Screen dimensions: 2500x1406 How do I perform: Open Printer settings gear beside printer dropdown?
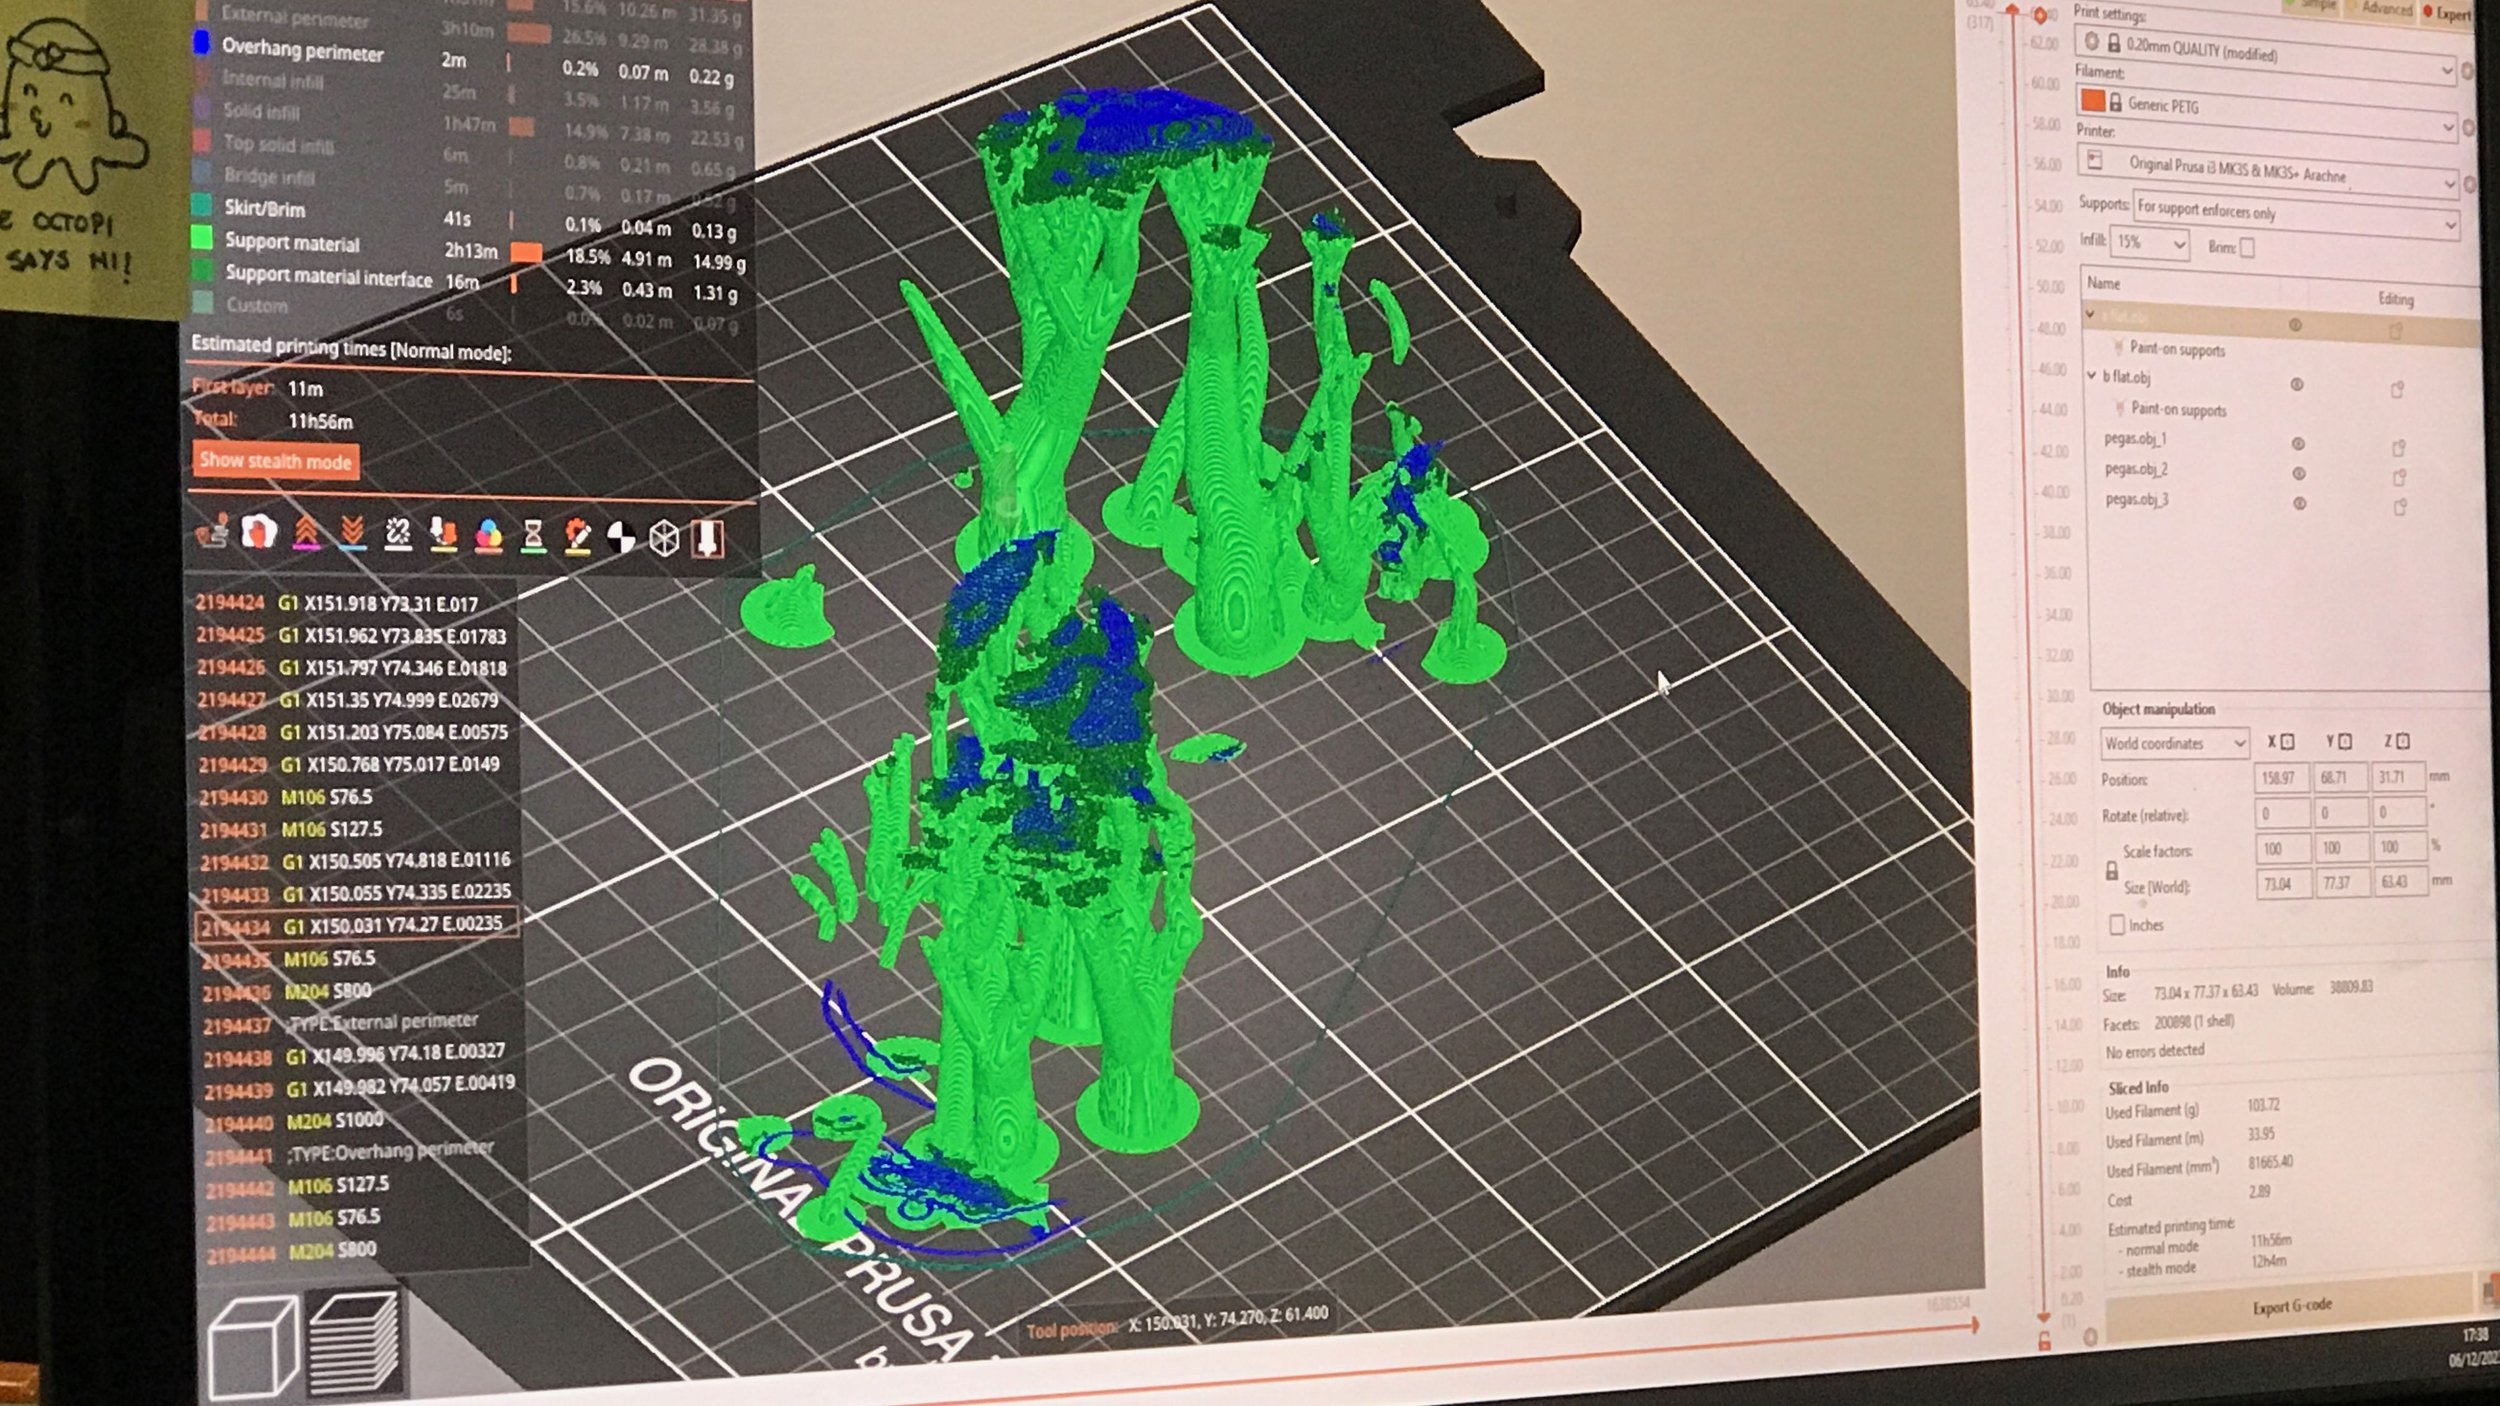2469,185
